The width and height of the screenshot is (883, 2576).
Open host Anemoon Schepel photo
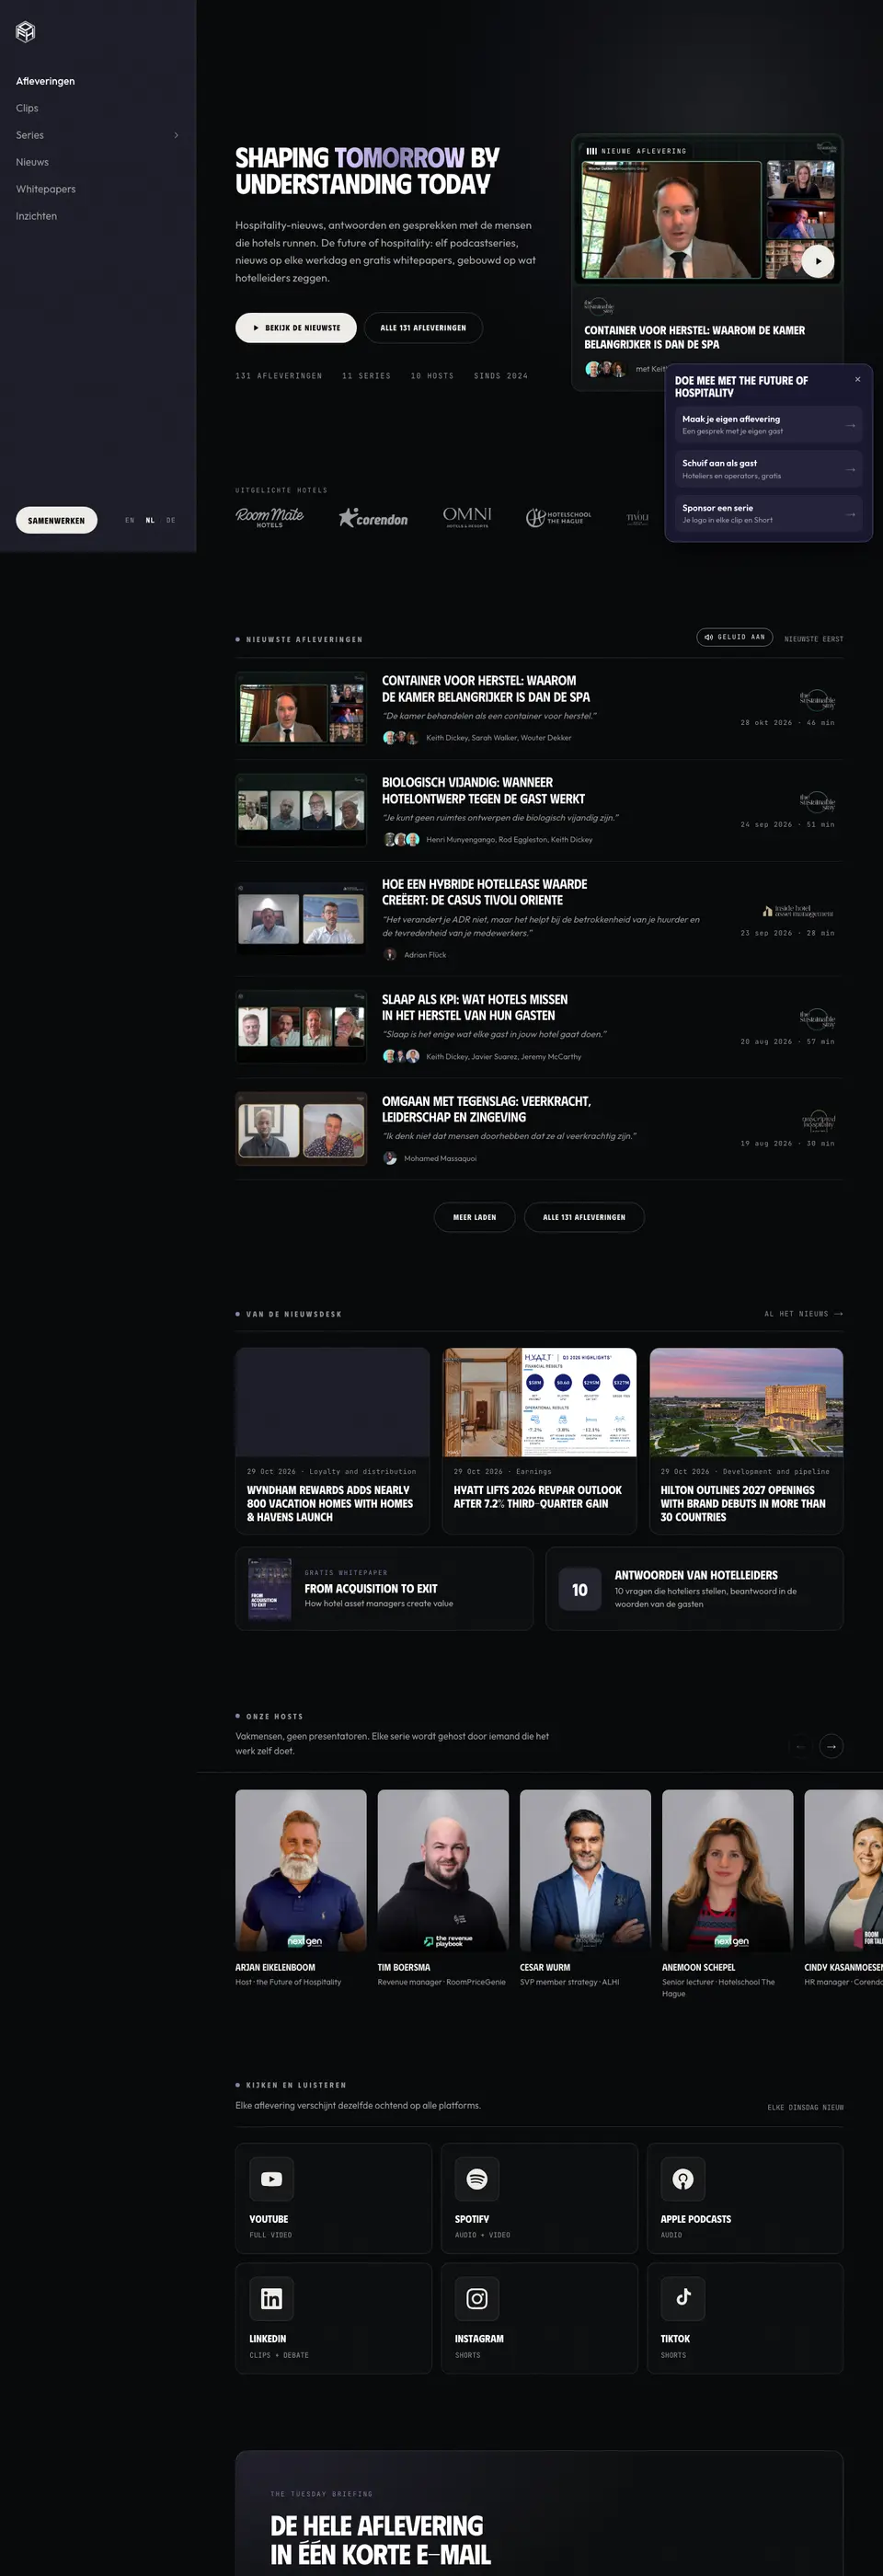(727, 1870)
